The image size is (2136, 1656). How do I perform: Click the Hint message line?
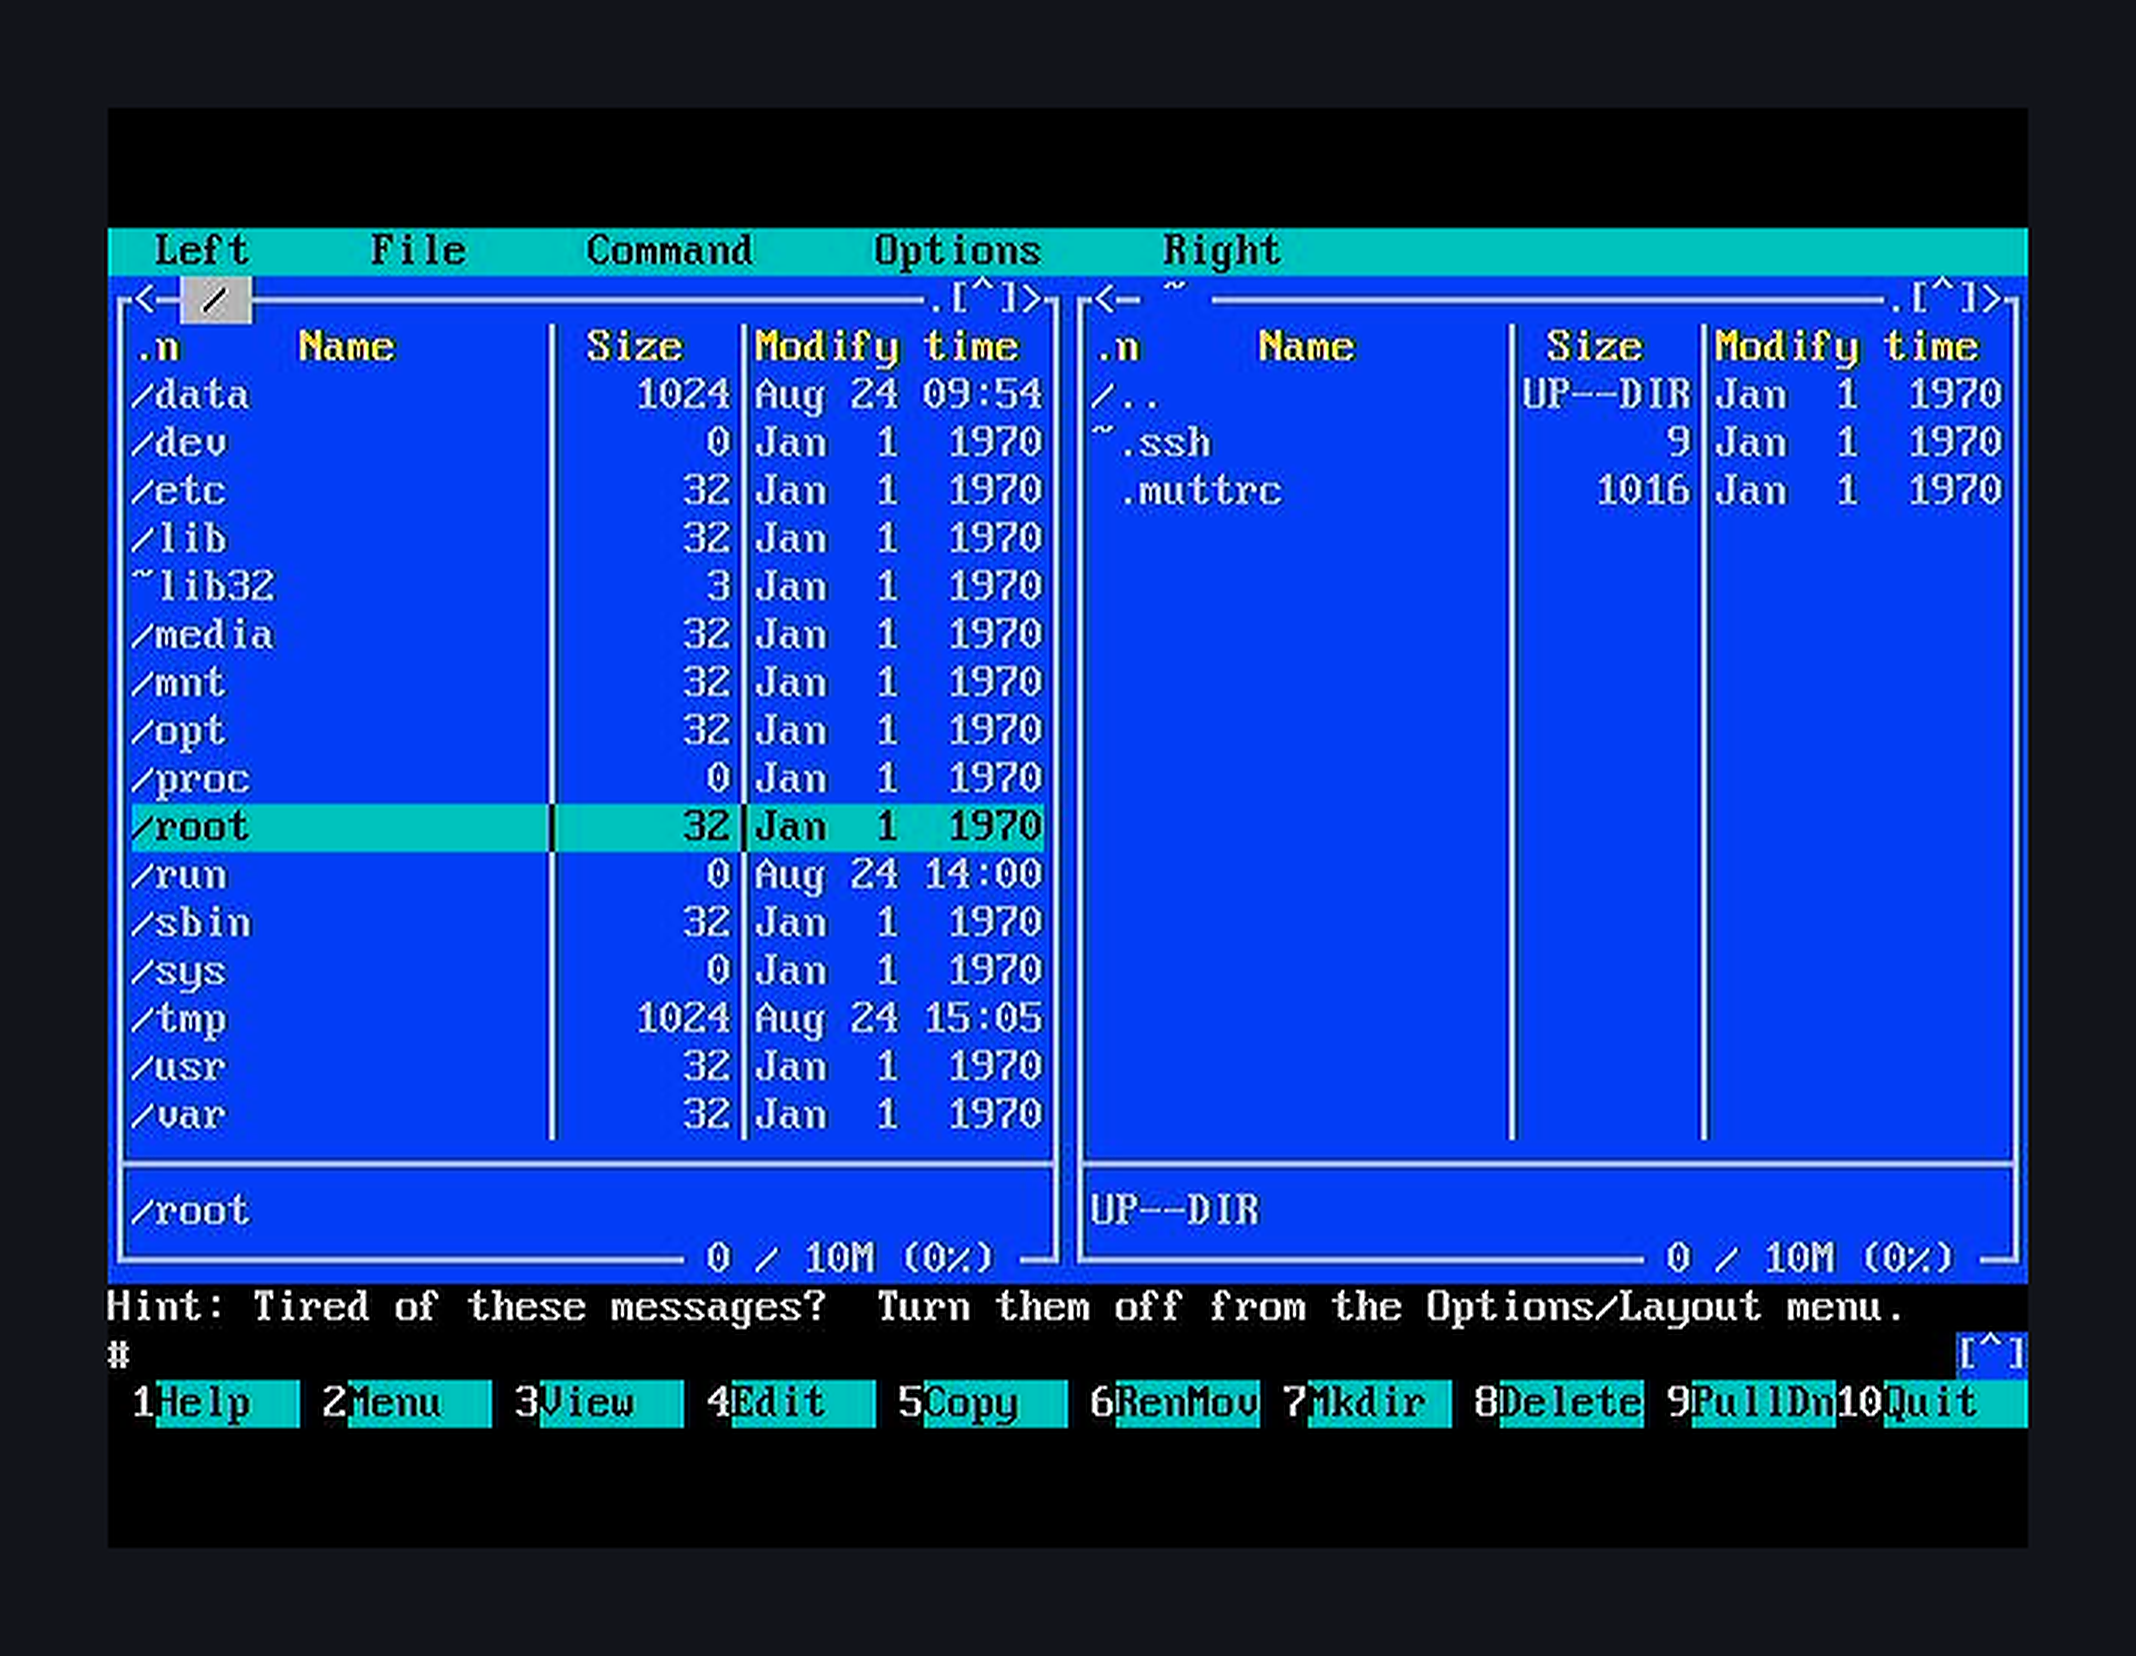coord(1007,1307)
